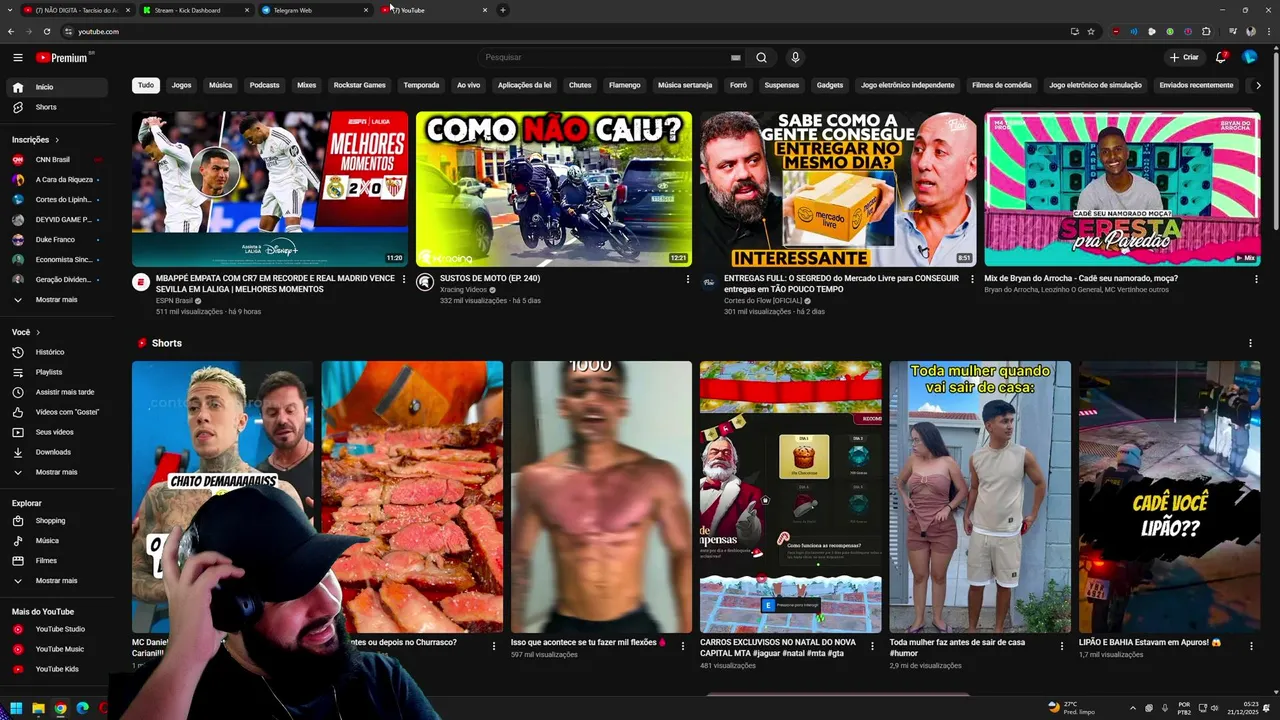Open the CADÊ VOCÊ LIPÃO short
The image size is (1280, 720).
pyautogui.click(x=1169, y=497)
